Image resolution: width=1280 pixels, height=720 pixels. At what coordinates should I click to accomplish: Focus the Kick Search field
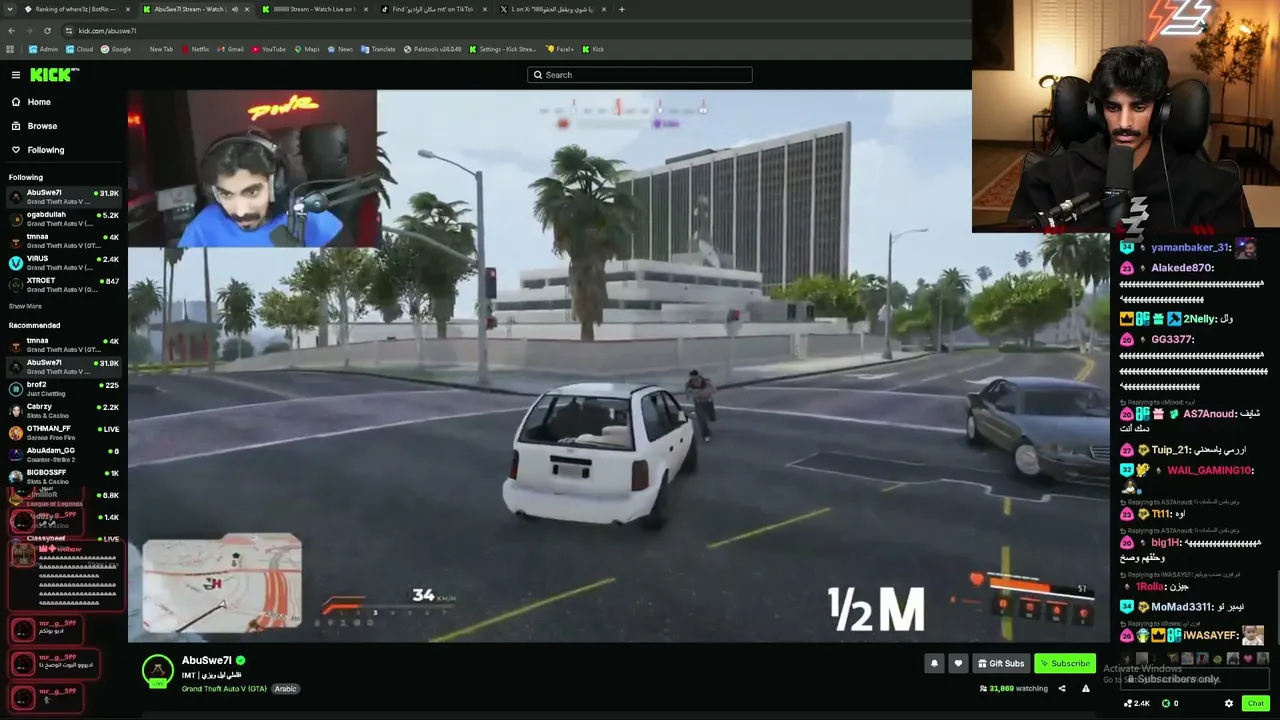pos(640,75)
